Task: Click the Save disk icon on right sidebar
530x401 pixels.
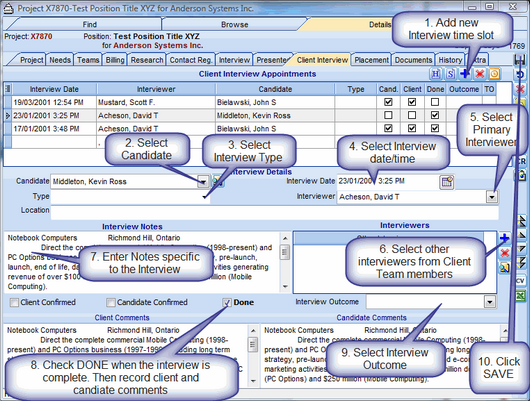Action: (520, 60)
